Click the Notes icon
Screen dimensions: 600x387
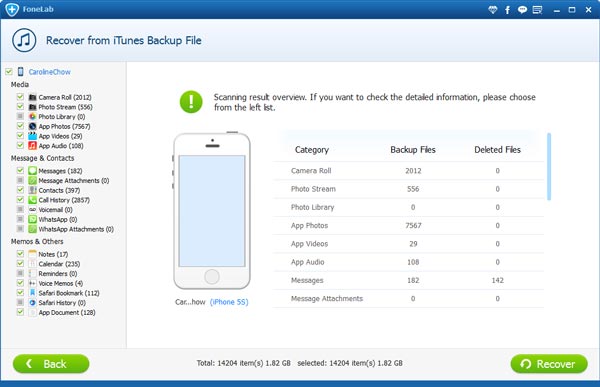point(33,254)
